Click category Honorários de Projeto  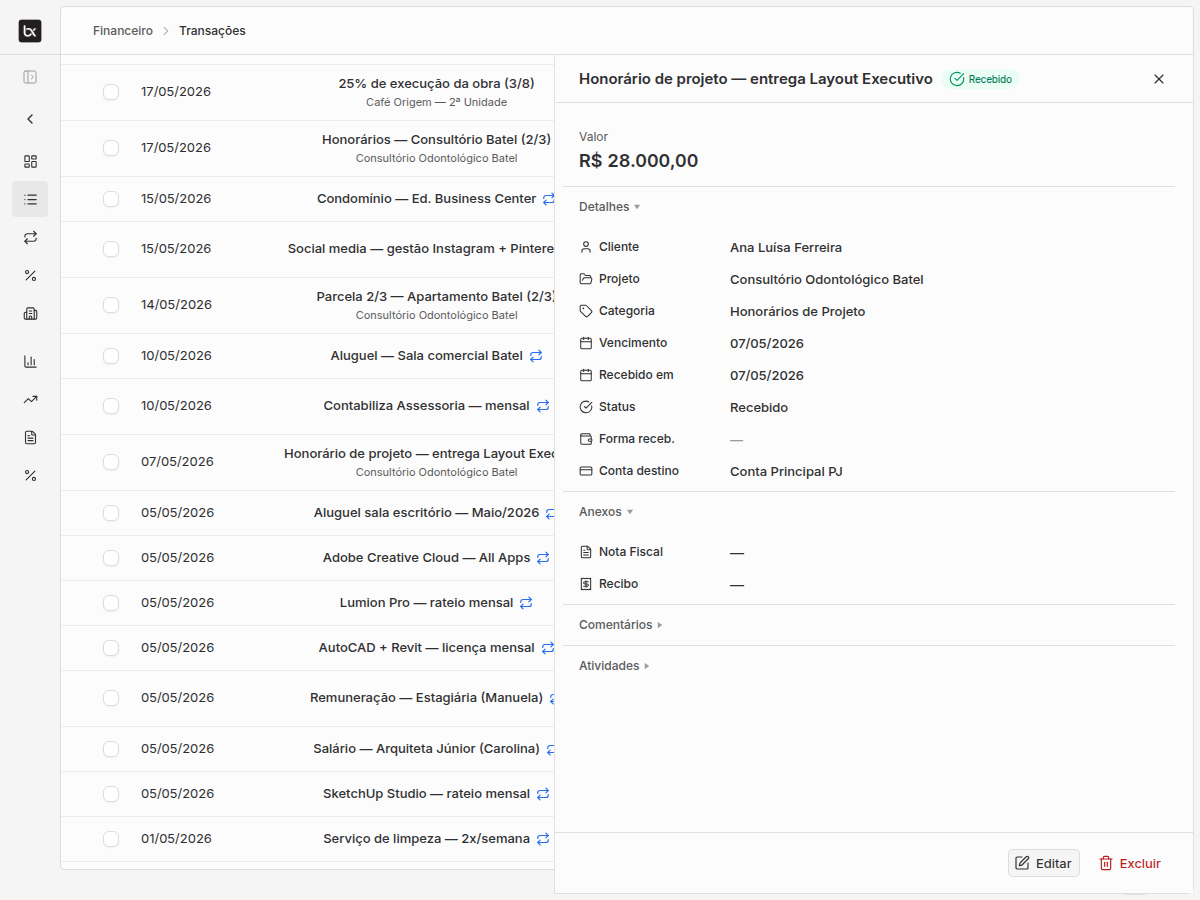point(798,312)
